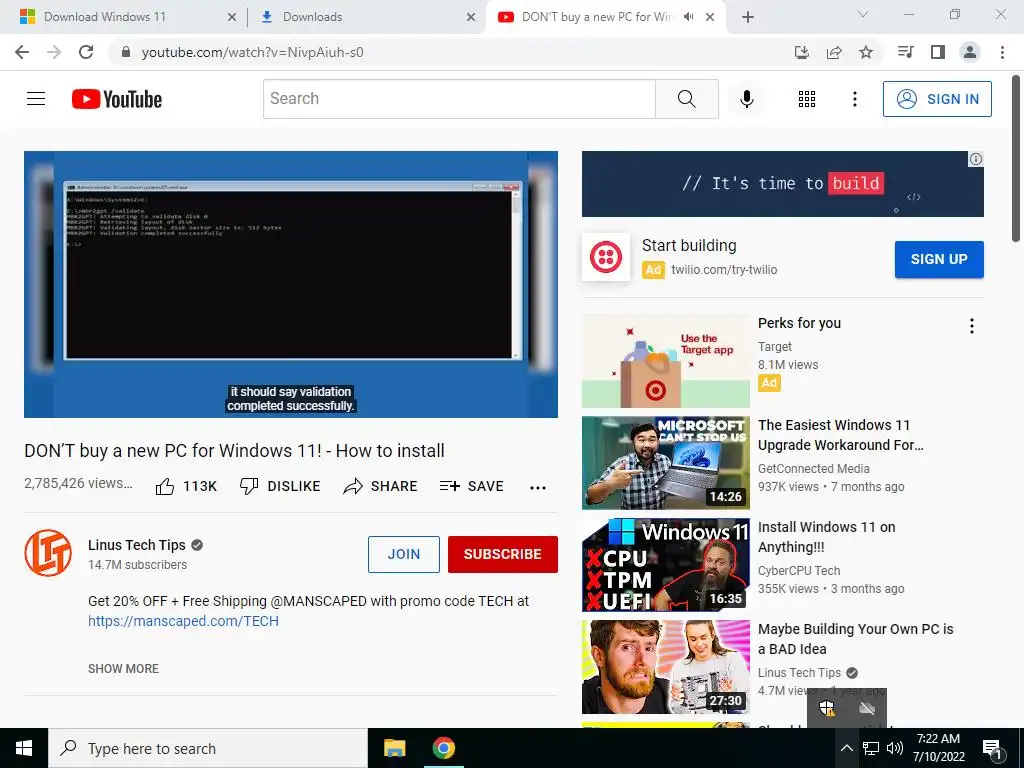Click the video player area

click(x=291, y=284)
